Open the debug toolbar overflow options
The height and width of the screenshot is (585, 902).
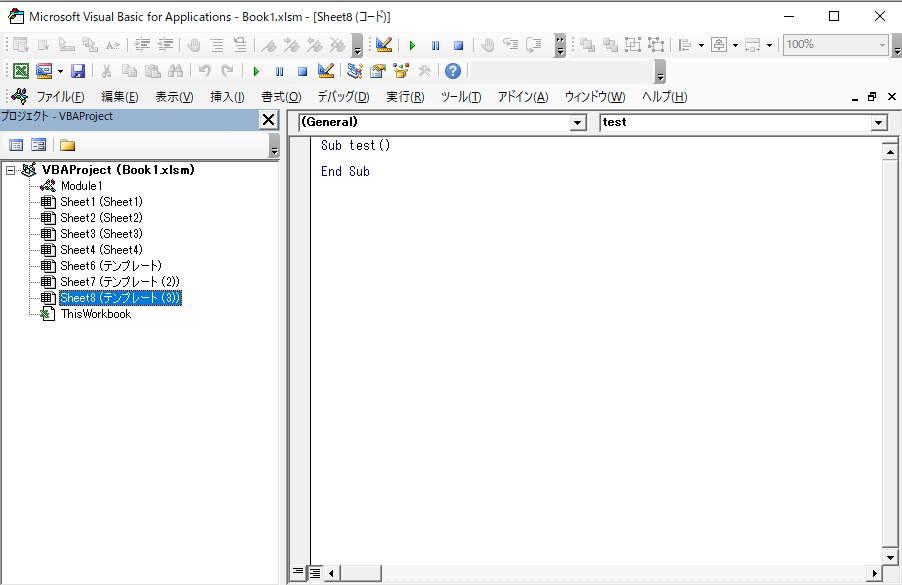(560, 45)
